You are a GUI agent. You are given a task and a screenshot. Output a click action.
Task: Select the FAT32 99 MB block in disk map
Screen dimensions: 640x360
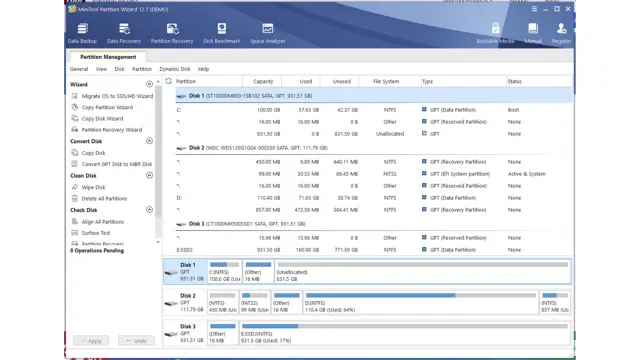(255, 302)
